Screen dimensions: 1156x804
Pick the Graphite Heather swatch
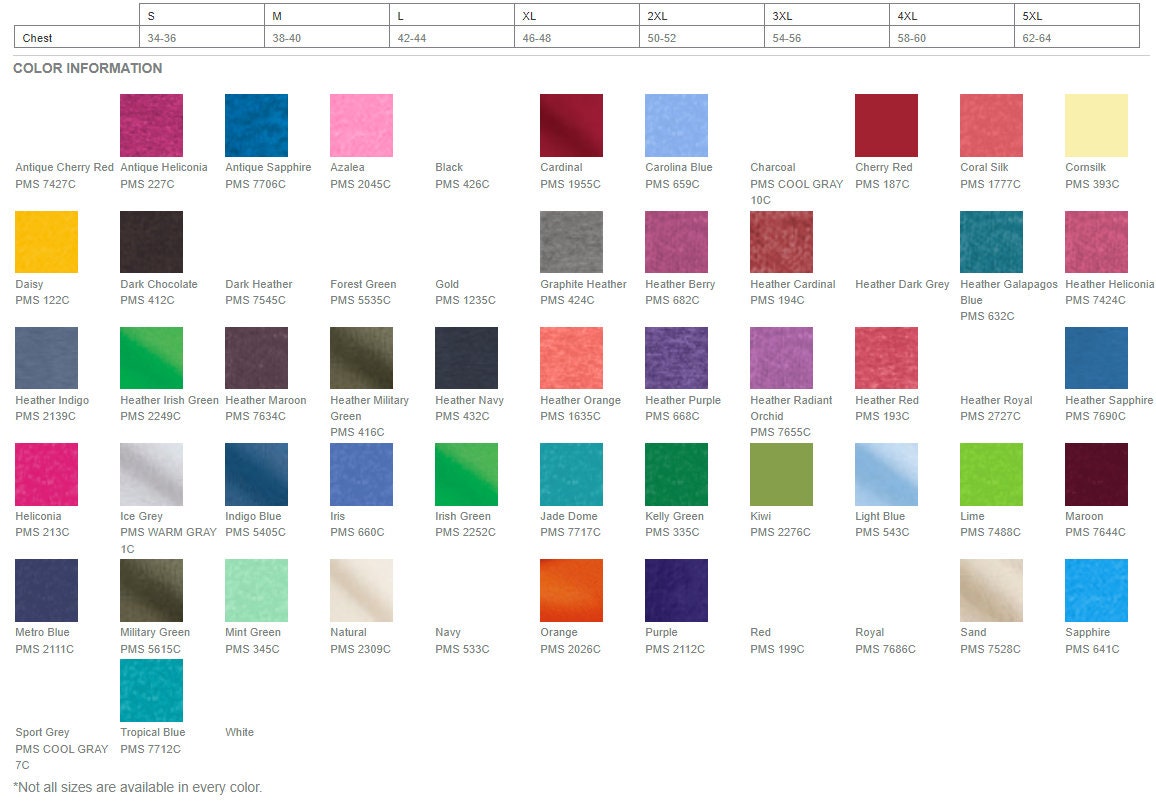571,242
